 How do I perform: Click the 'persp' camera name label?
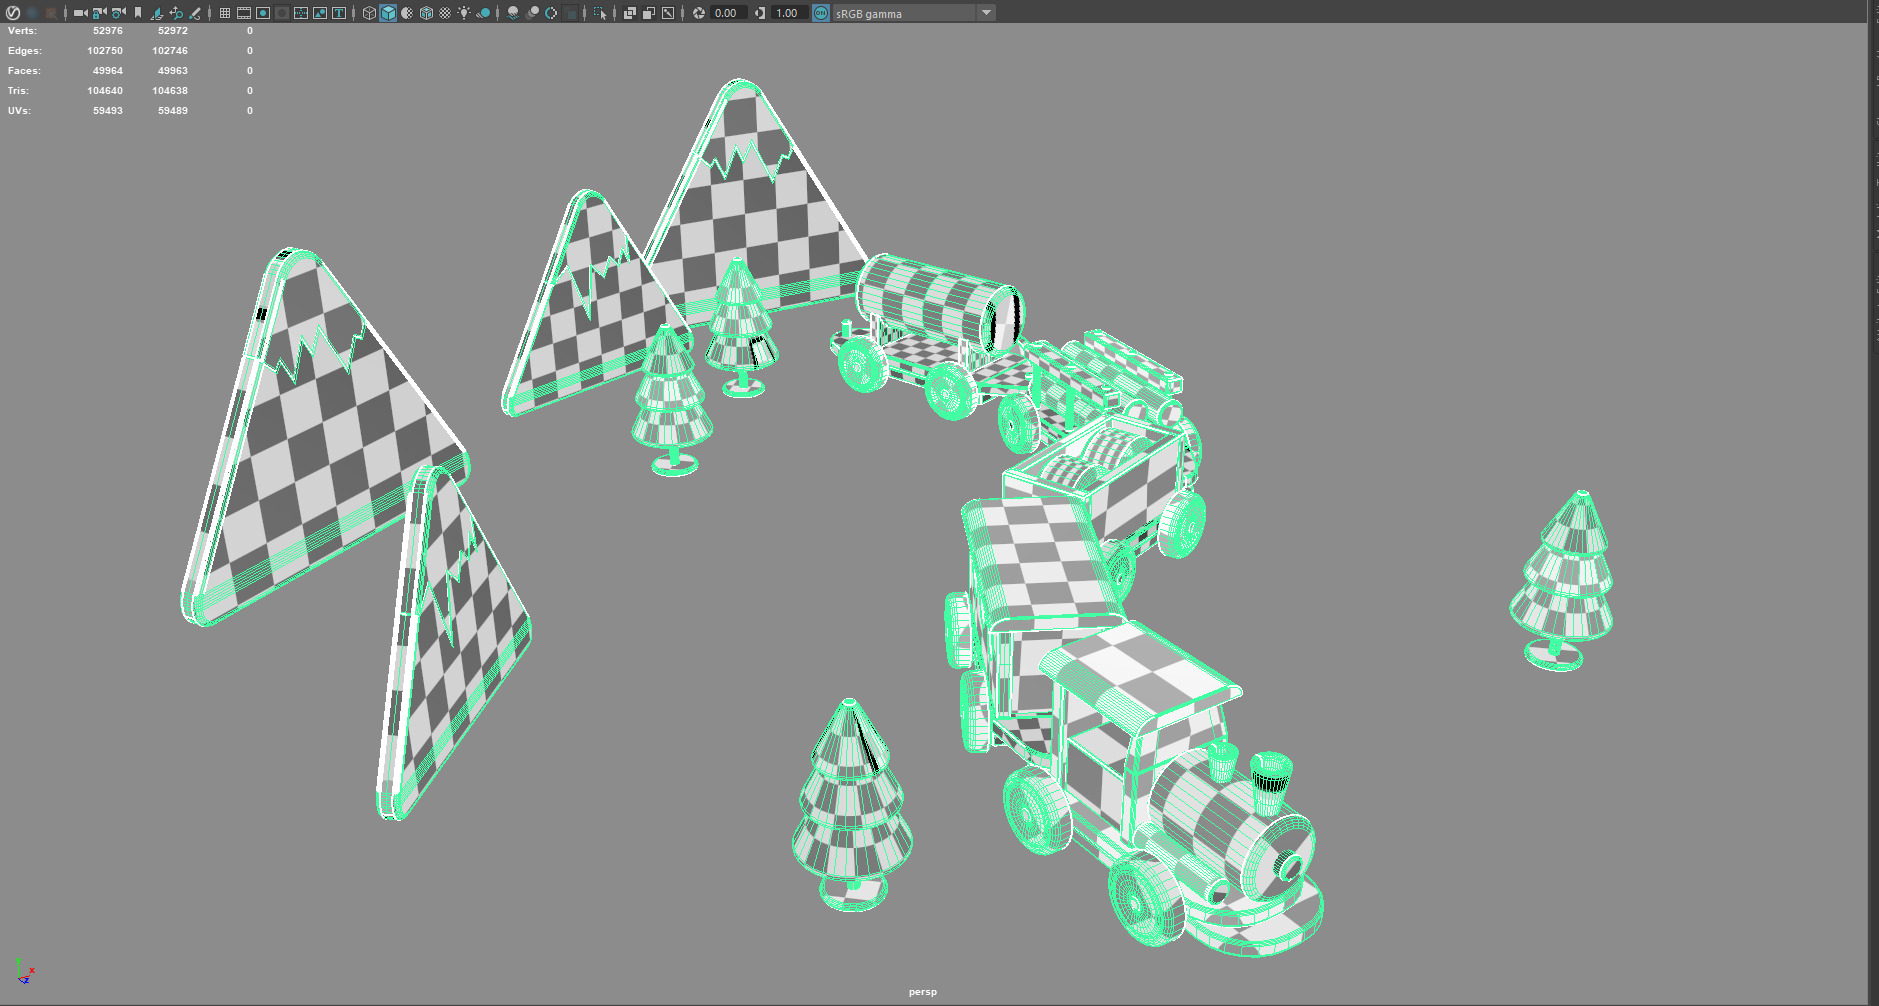(923, 992)
